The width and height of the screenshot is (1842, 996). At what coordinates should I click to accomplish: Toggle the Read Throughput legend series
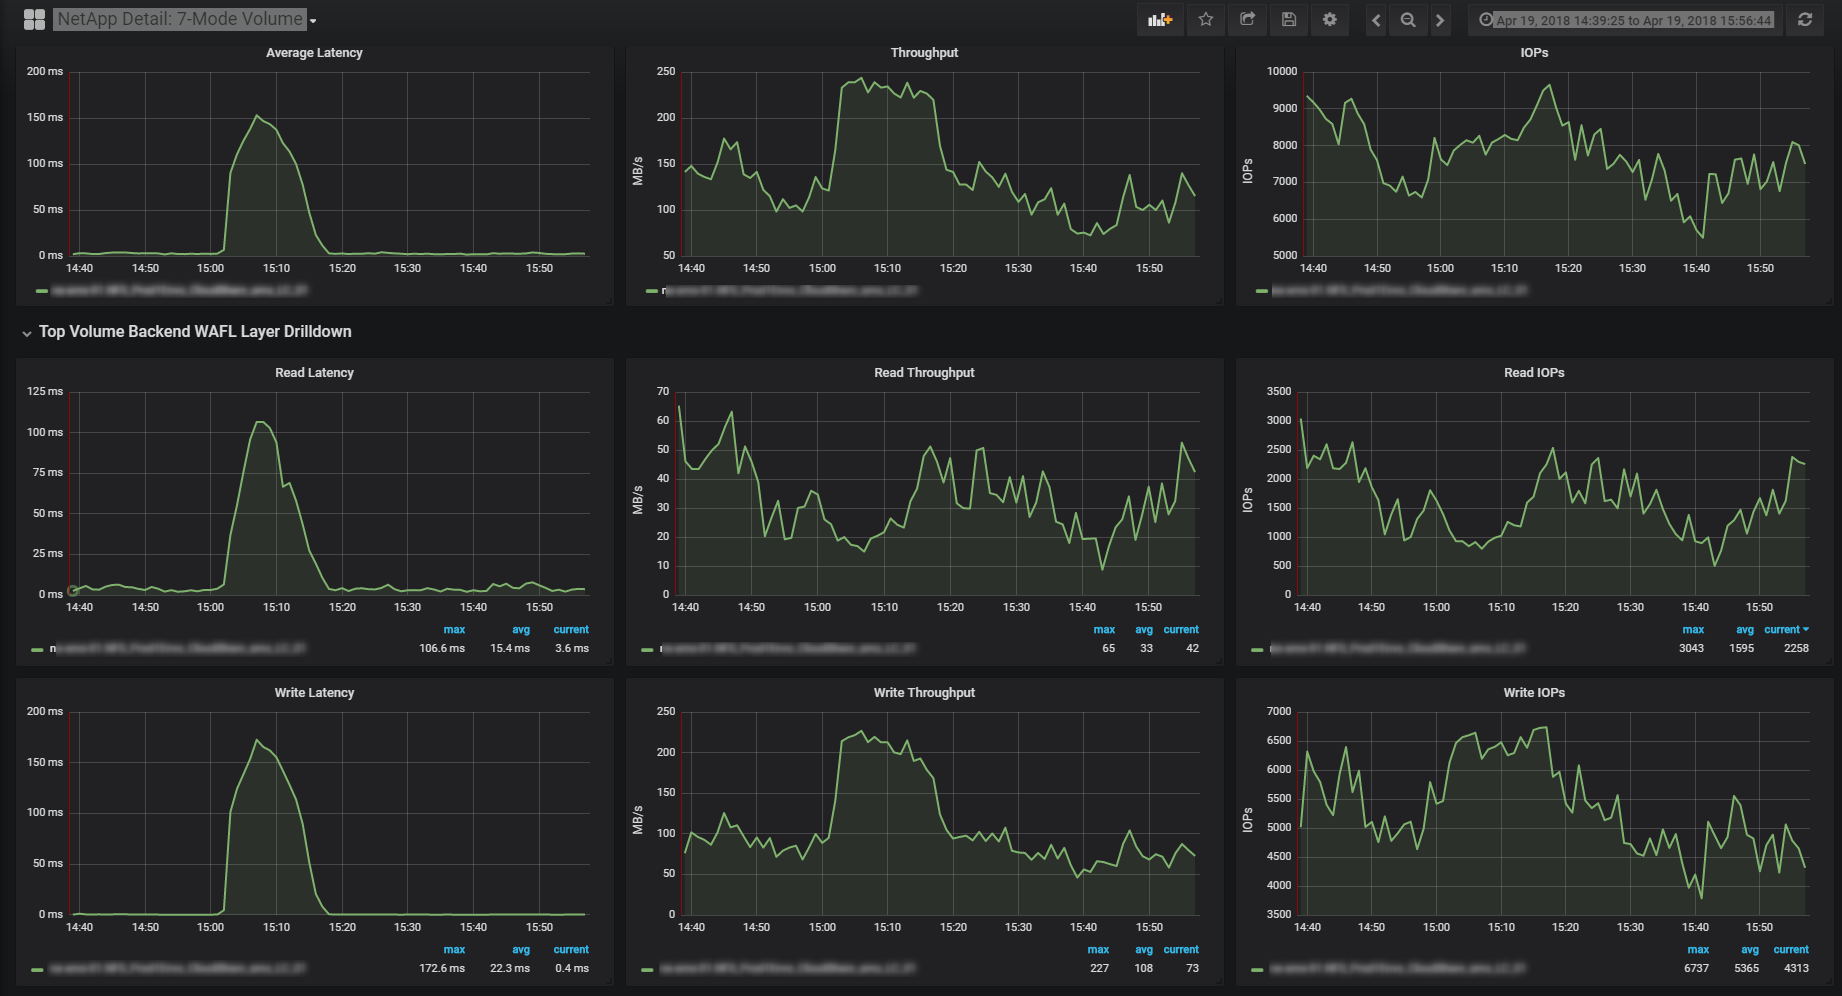788,649
